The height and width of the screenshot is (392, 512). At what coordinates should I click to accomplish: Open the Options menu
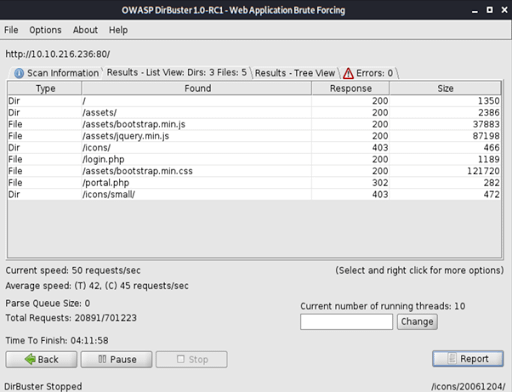click(x=45, y=30)
